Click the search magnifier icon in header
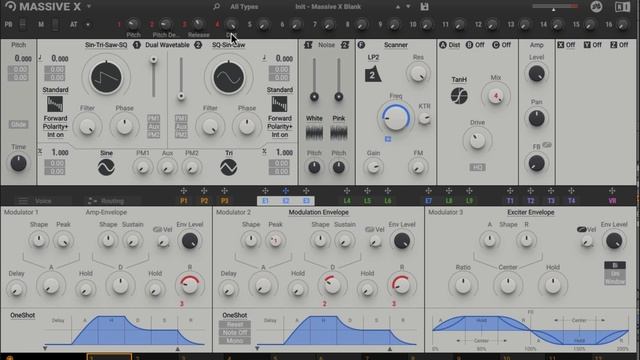 tap(216, 7)
